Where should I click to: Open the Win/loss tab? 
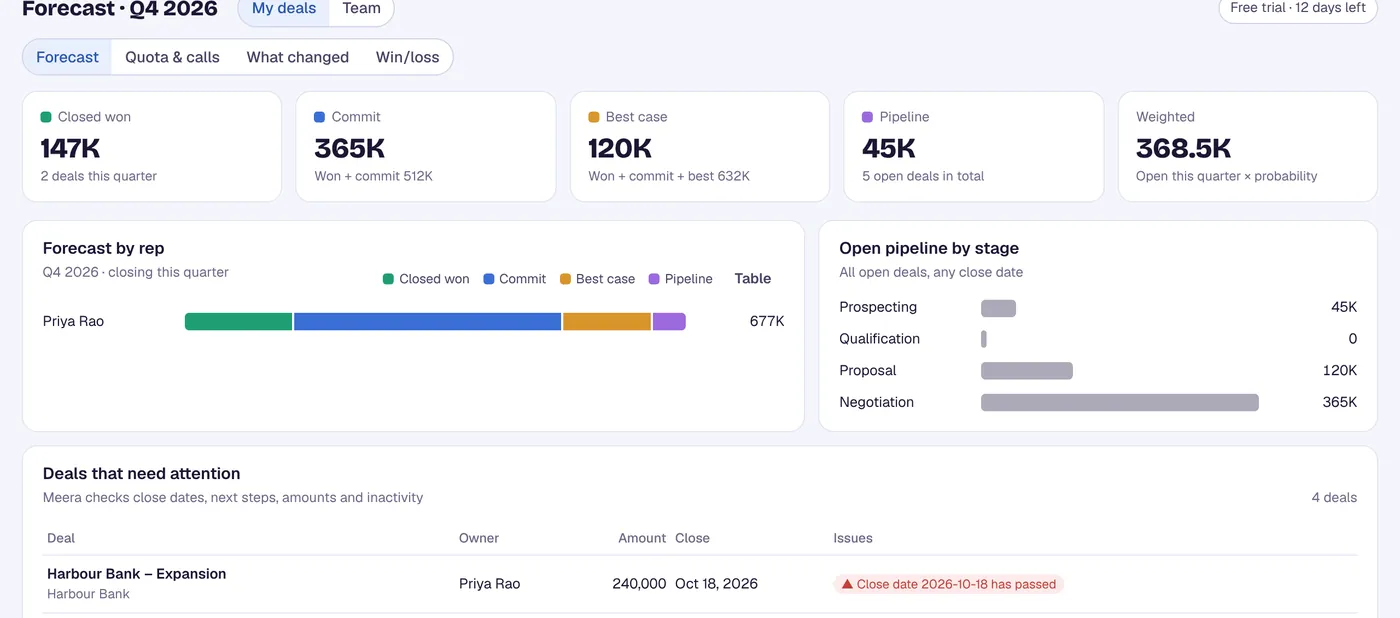pos(407,57)
